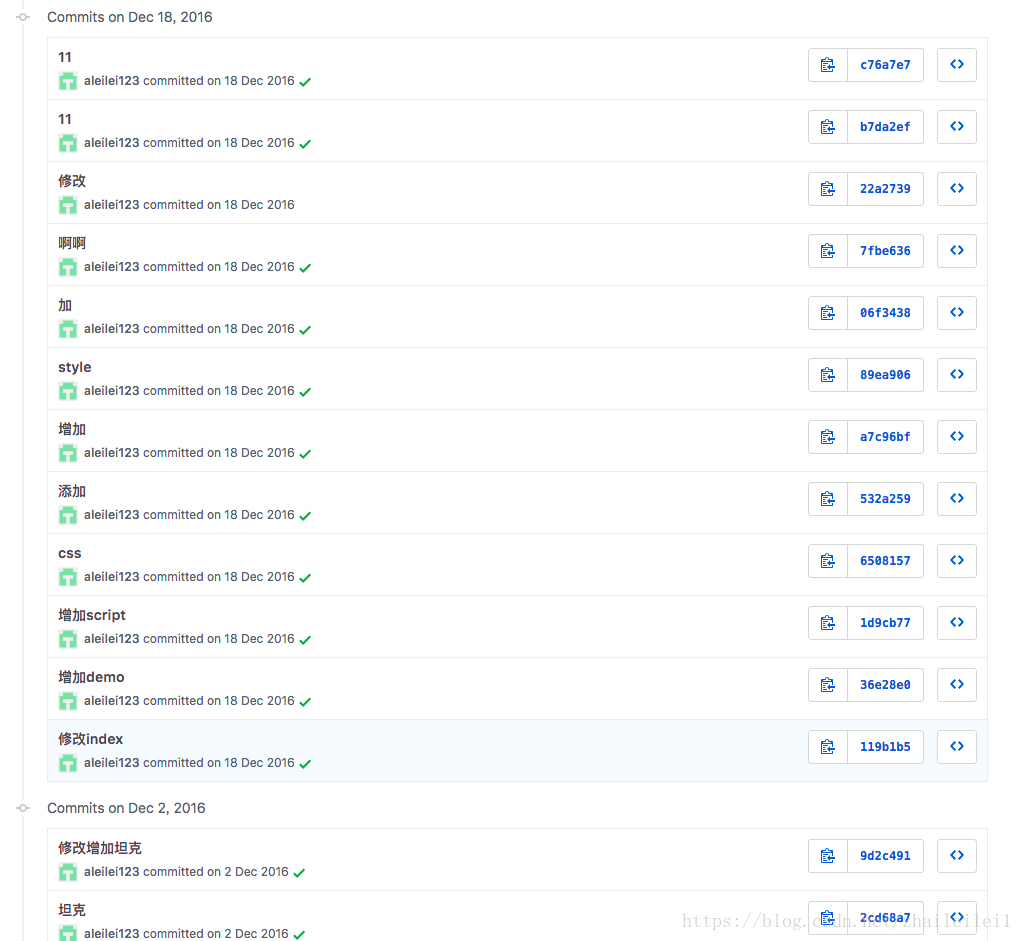The width and height of the screenshot is (1023, 941).
Task: Open the '增加script' commit title
Action: 92,615
